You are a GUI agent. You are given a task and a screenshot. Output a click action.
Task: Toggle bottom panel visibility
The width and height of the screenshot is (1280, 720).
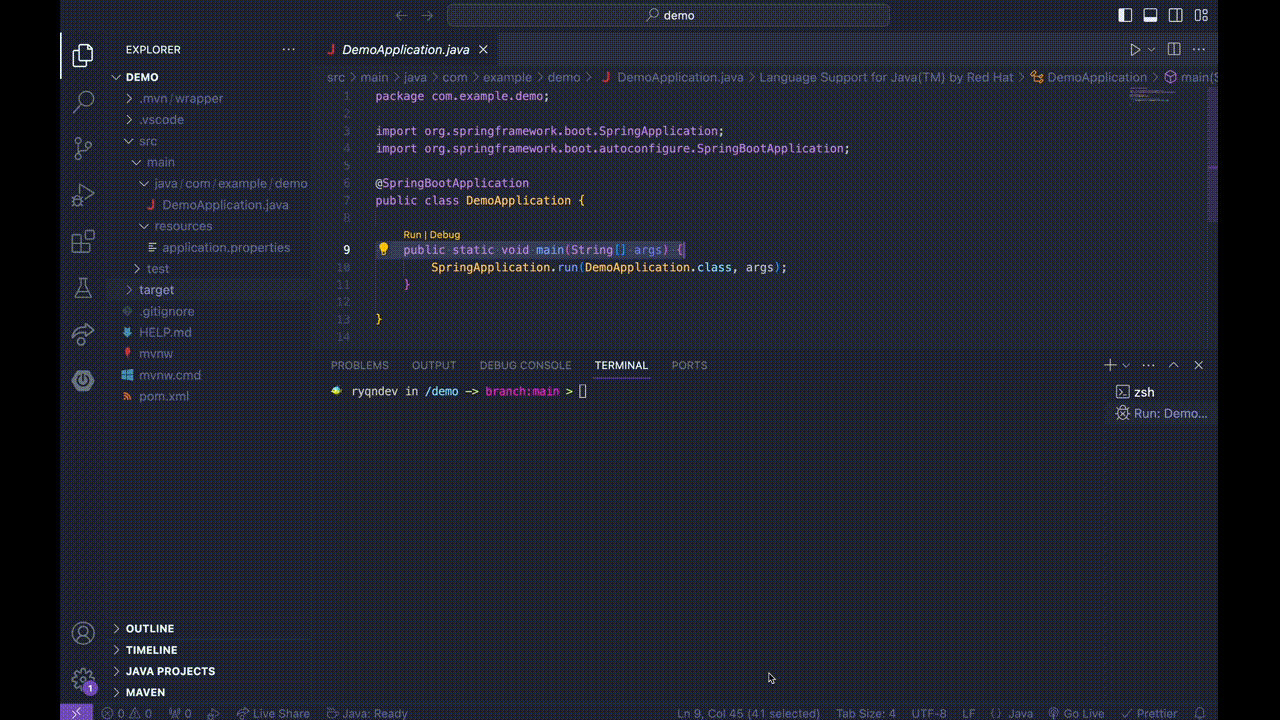click(x=1150, y=15)
